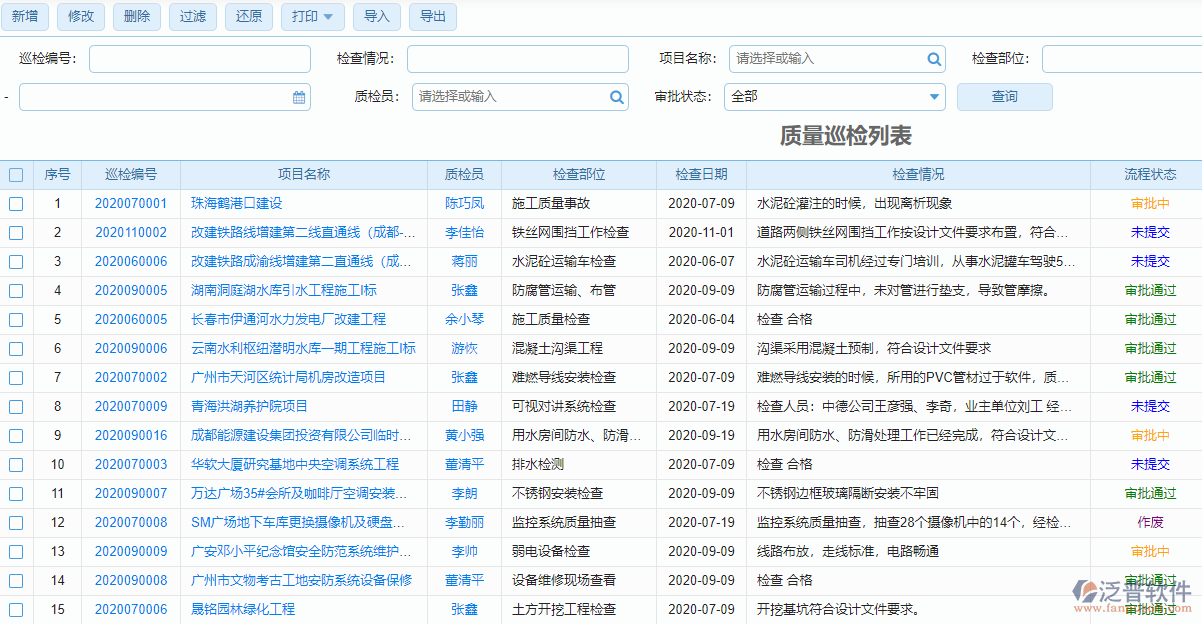Click the 导入 import tool
Image resolution: width=1202 pixels, height=624 pixels.
point(376,17)
